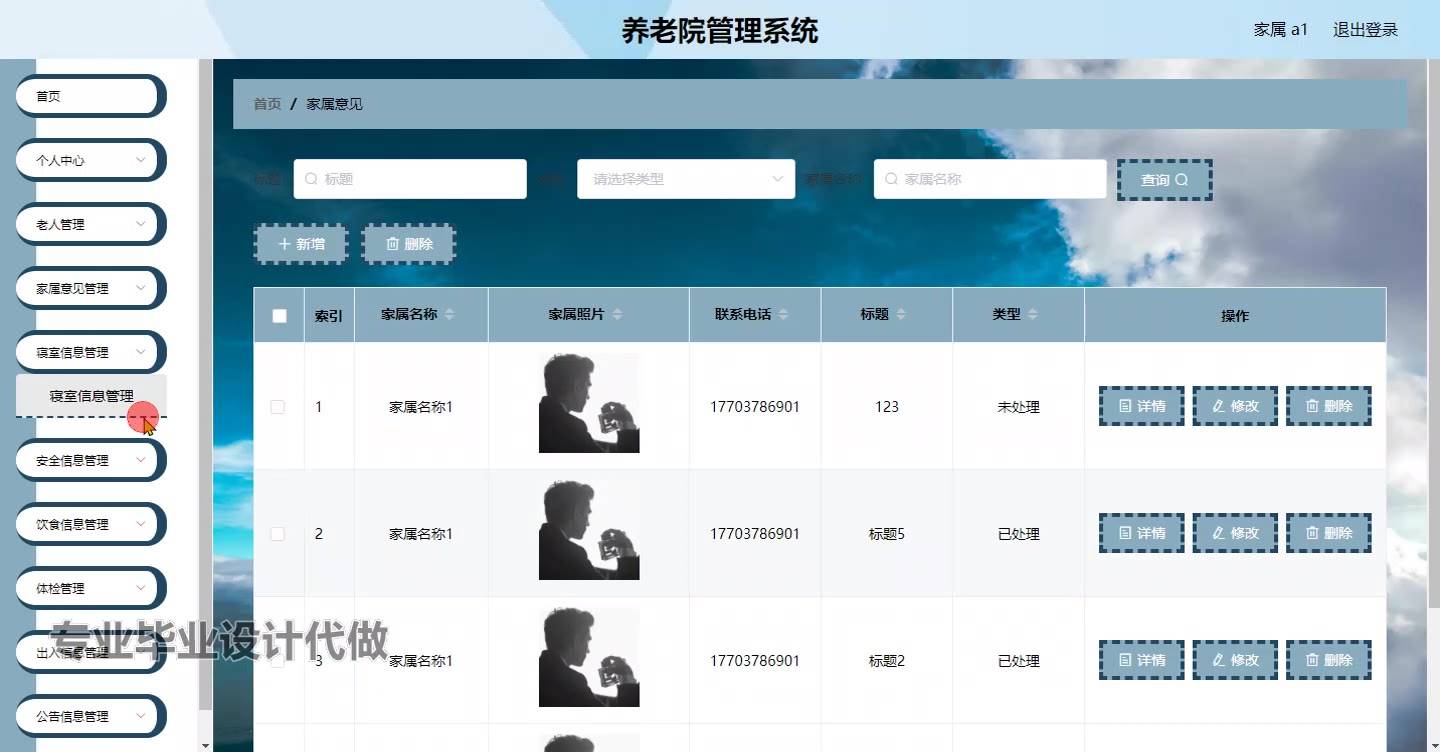Sort by 家属名称 column arrows
This screenshot has height=752, width=1440.
[x=449, y=315]
